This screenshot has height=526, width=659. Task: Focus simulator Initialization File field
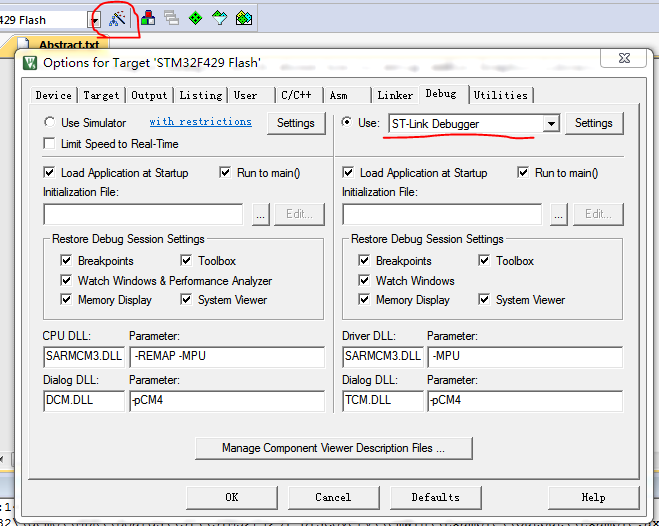[x=143, y=215]
